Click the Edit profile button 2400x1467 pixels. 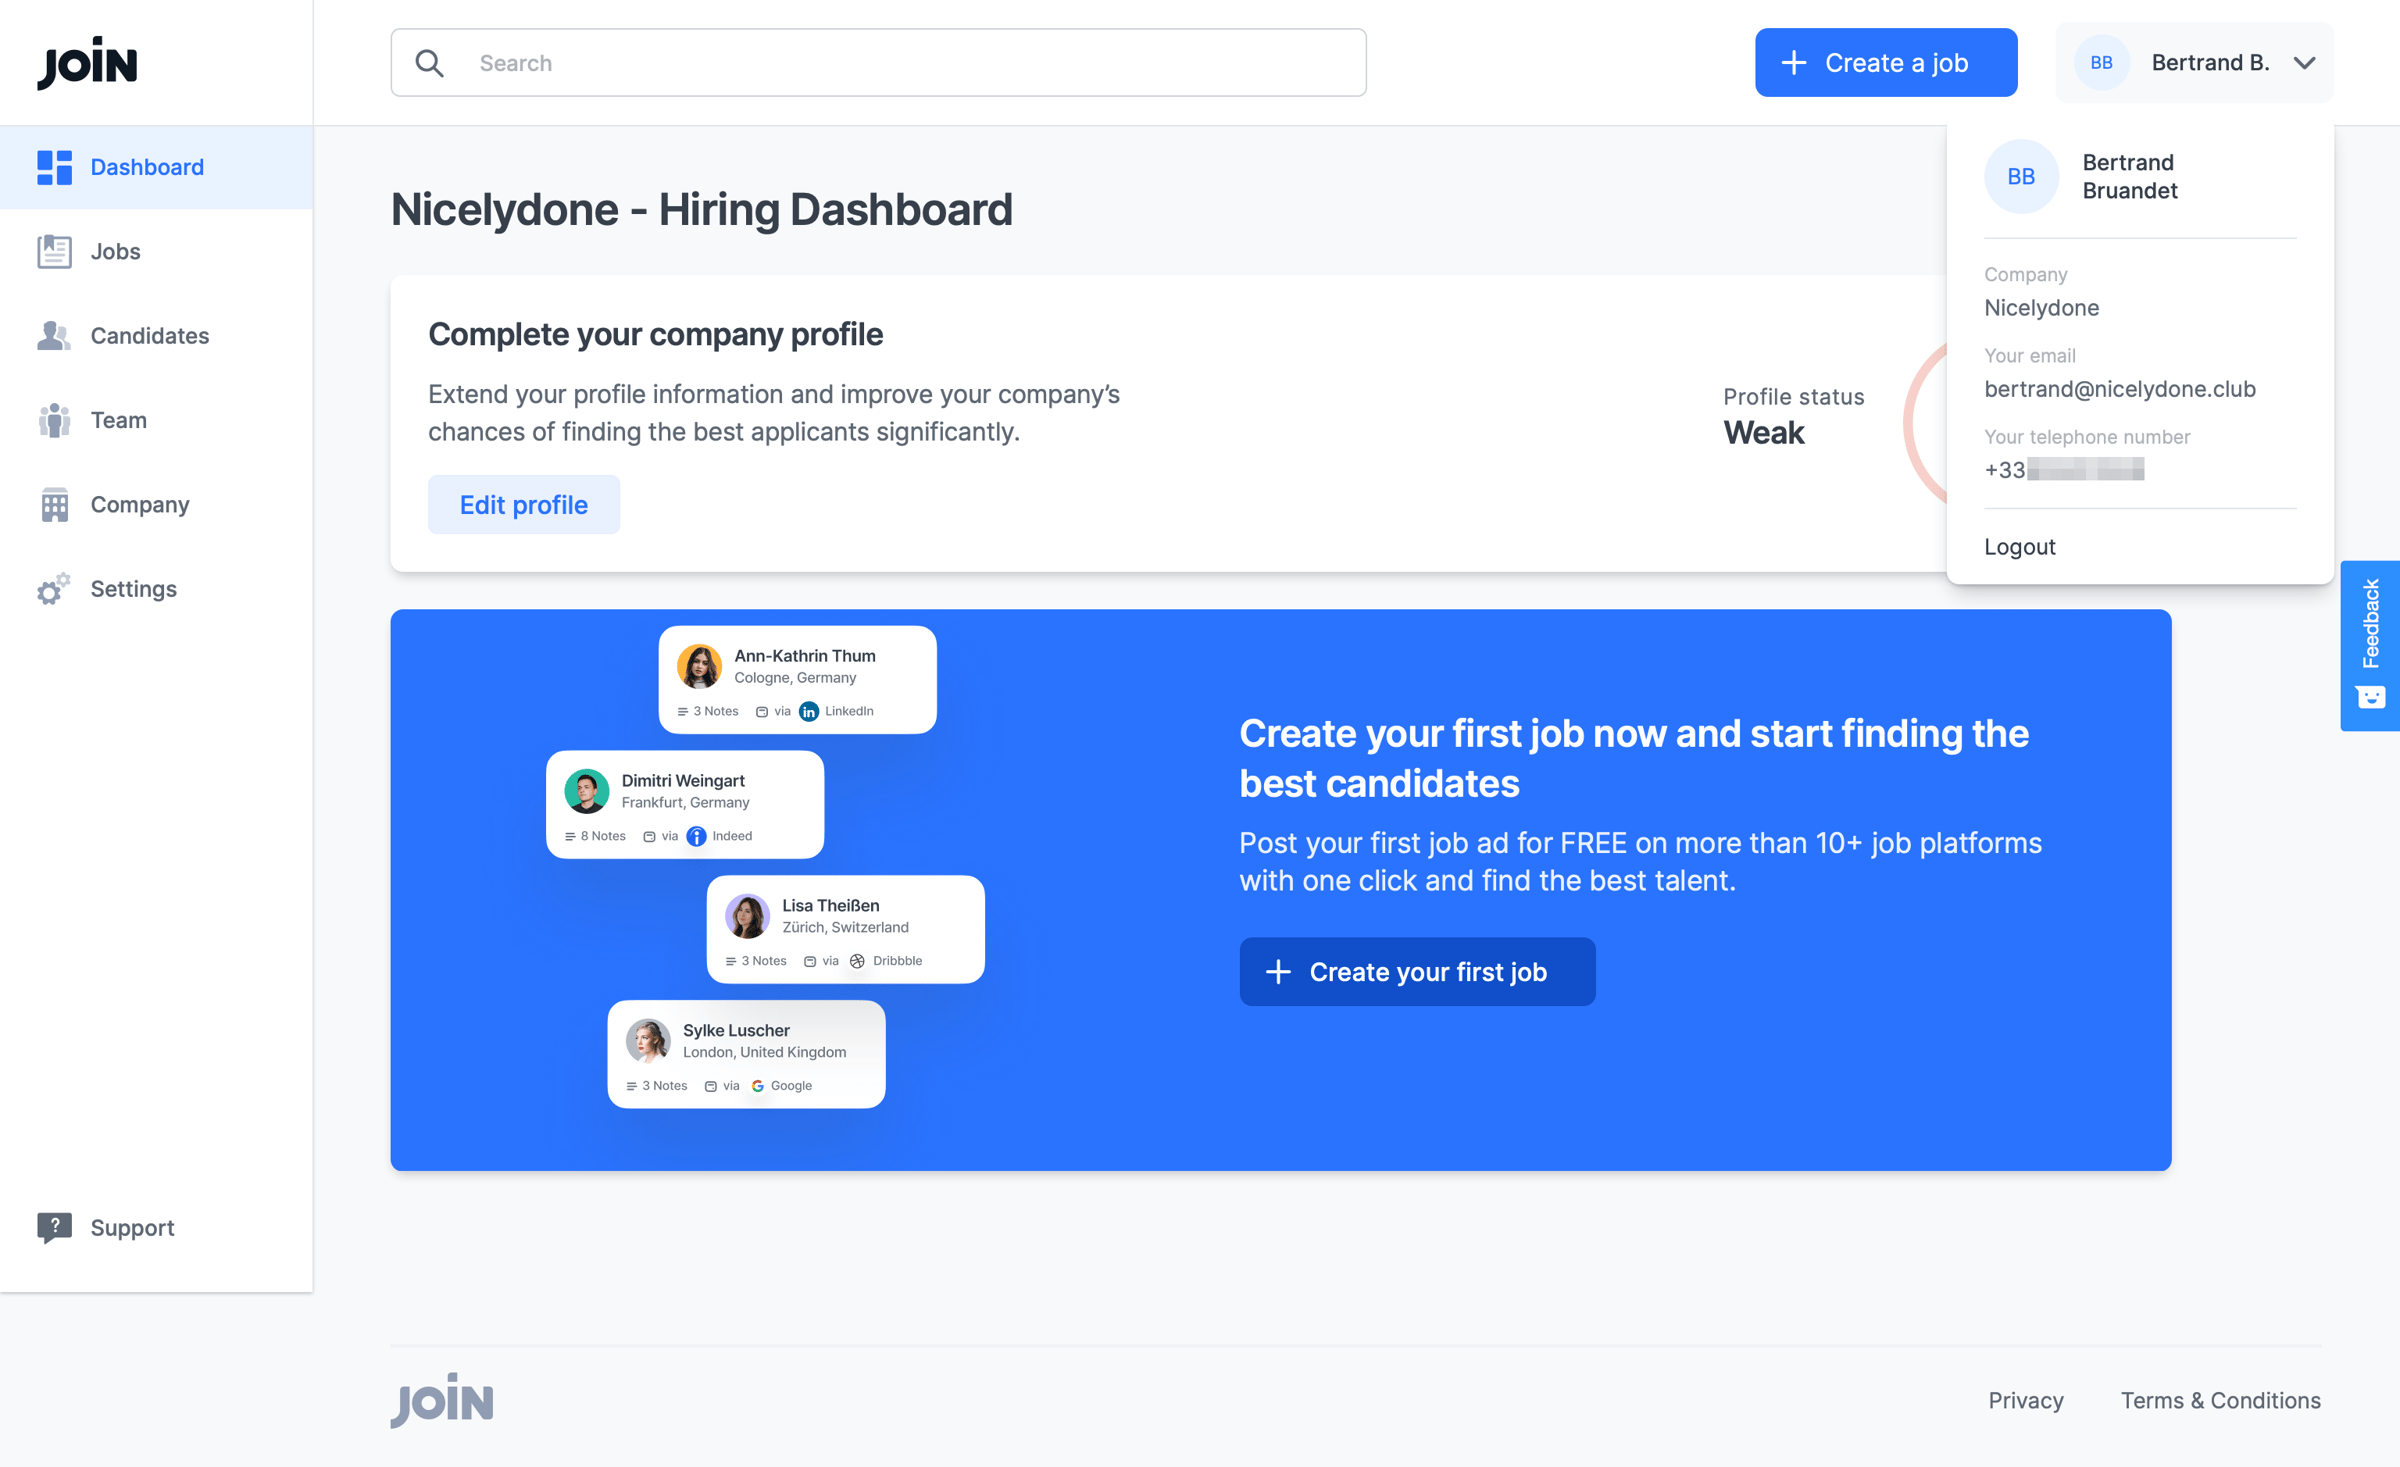[524, 505]
